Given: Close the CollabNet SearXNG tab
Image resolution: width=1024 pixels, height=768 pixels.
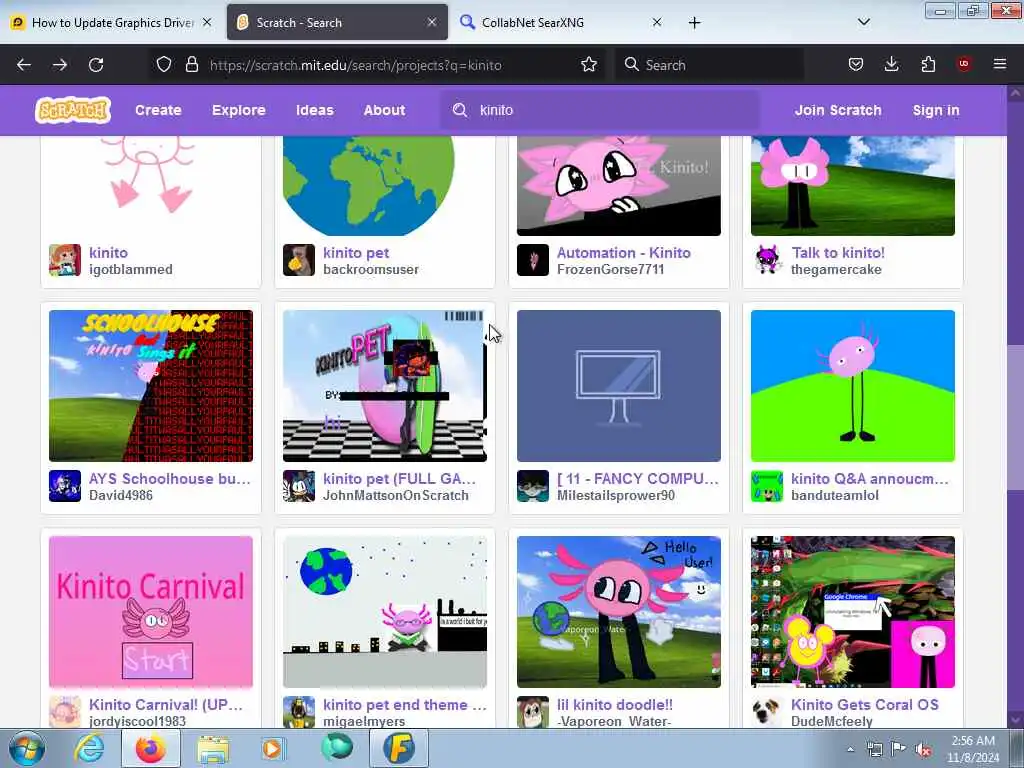Looking at the screenshot, I should (656, 22).
